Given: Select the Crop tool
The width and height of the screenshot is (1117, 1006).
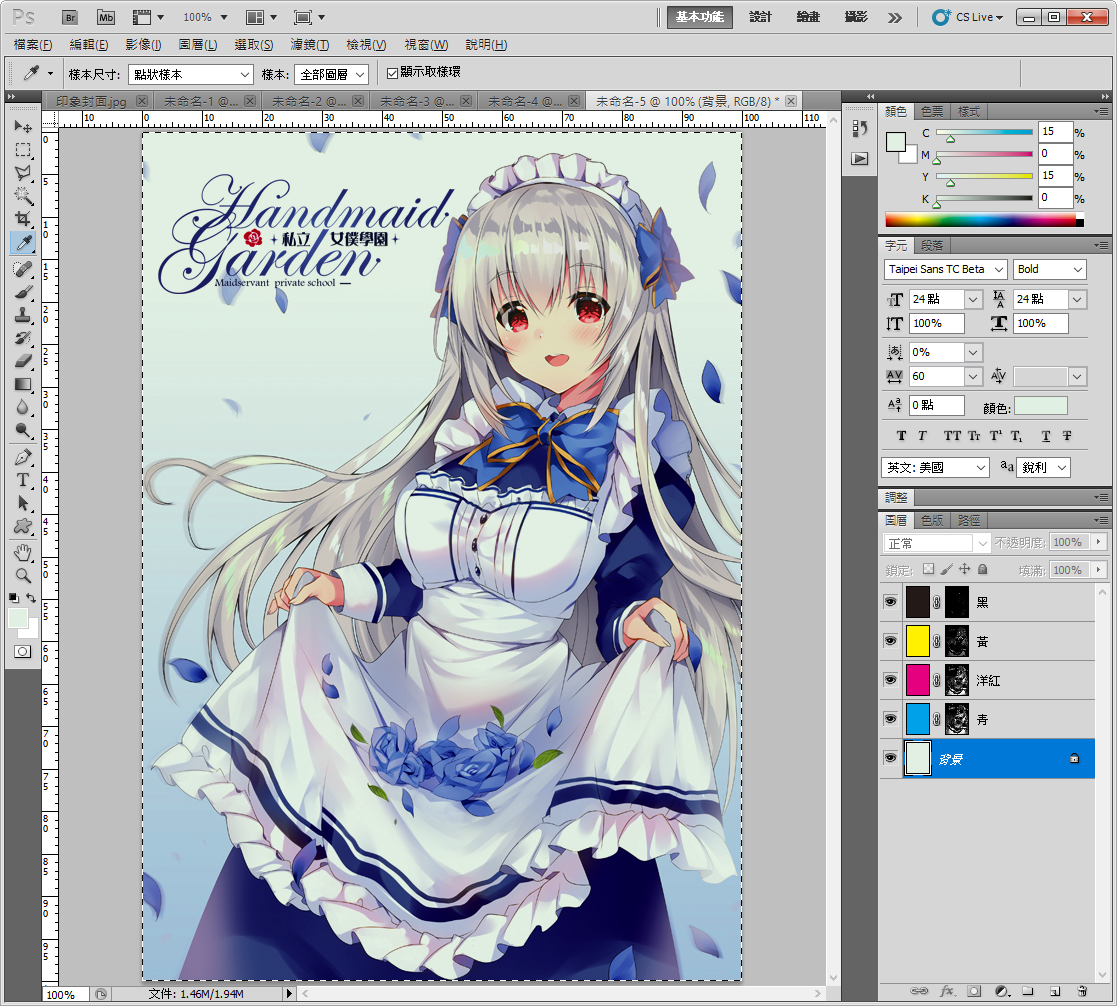Looking at the screenshot, I should pos(23,219).
